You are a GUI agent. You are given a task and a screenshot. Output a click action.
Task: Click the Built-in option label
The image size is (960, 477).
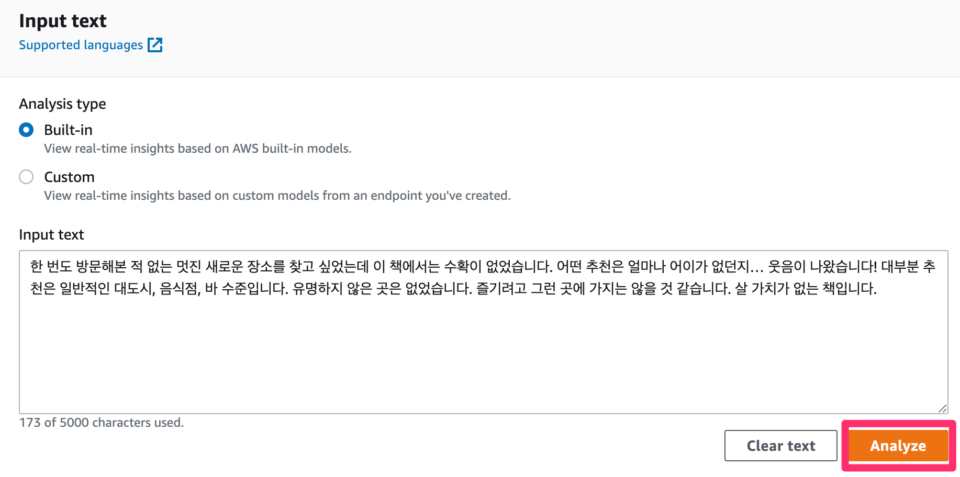[69, 130]
